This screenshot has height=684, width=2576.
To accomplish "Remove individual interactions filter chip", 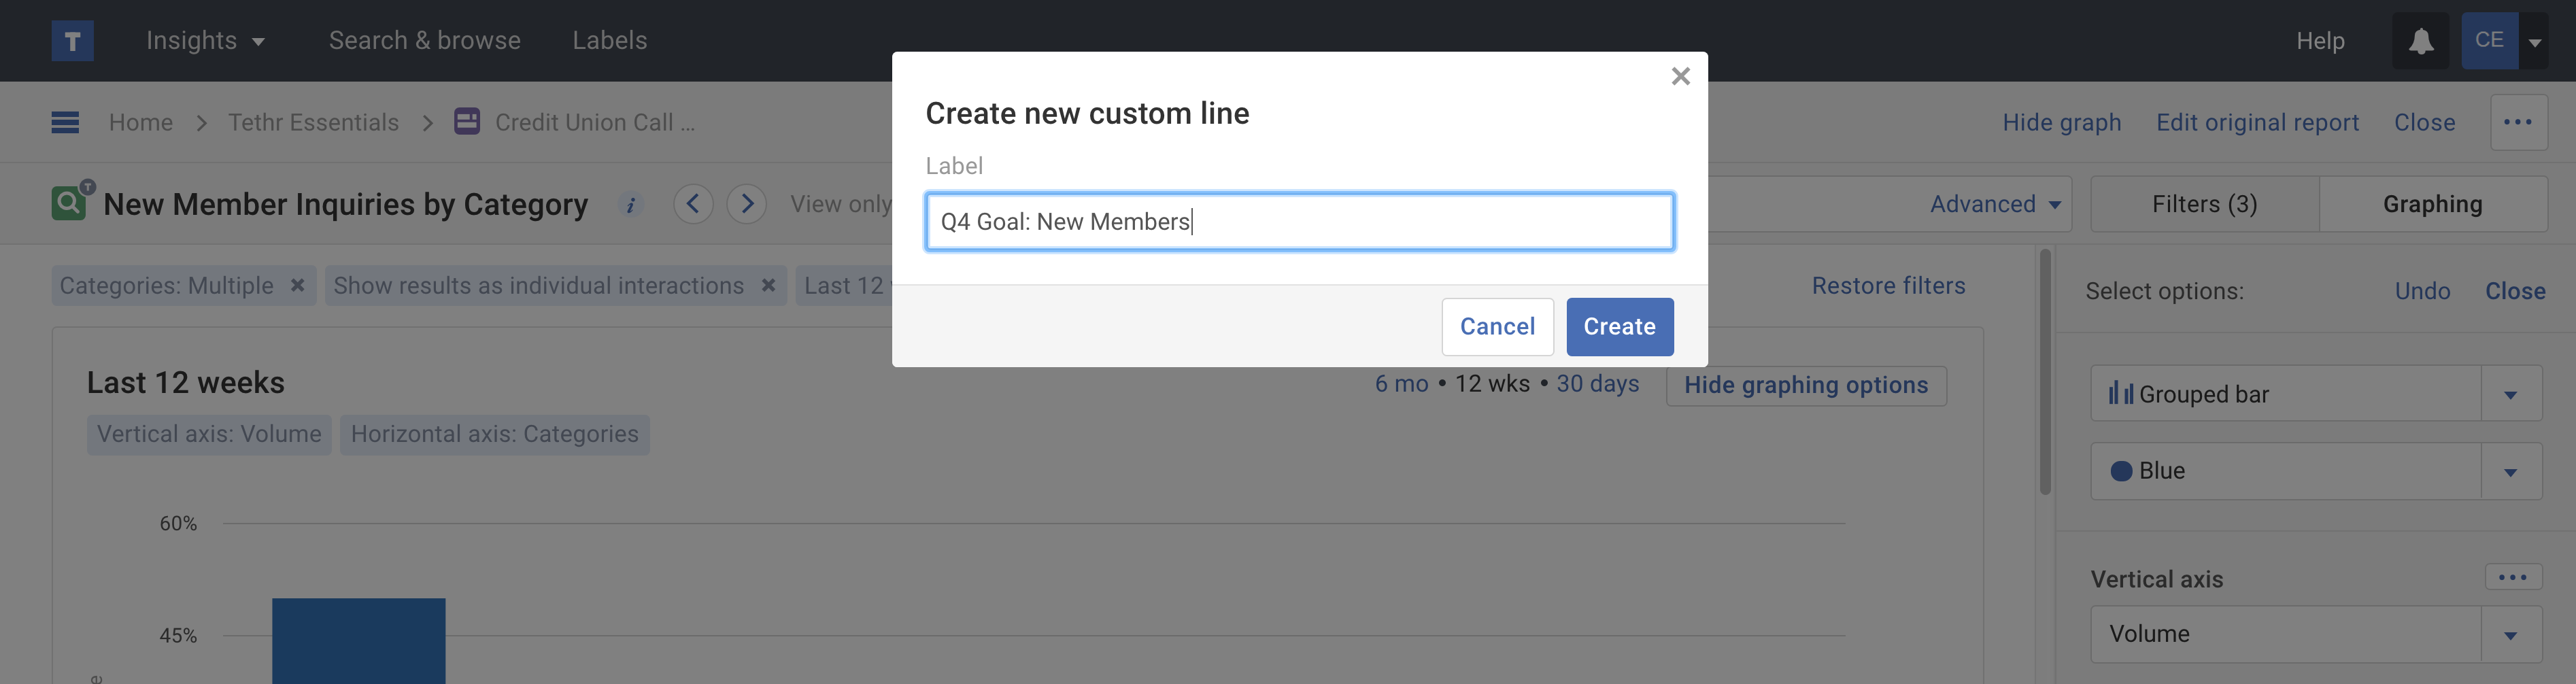I will point(768,286).
